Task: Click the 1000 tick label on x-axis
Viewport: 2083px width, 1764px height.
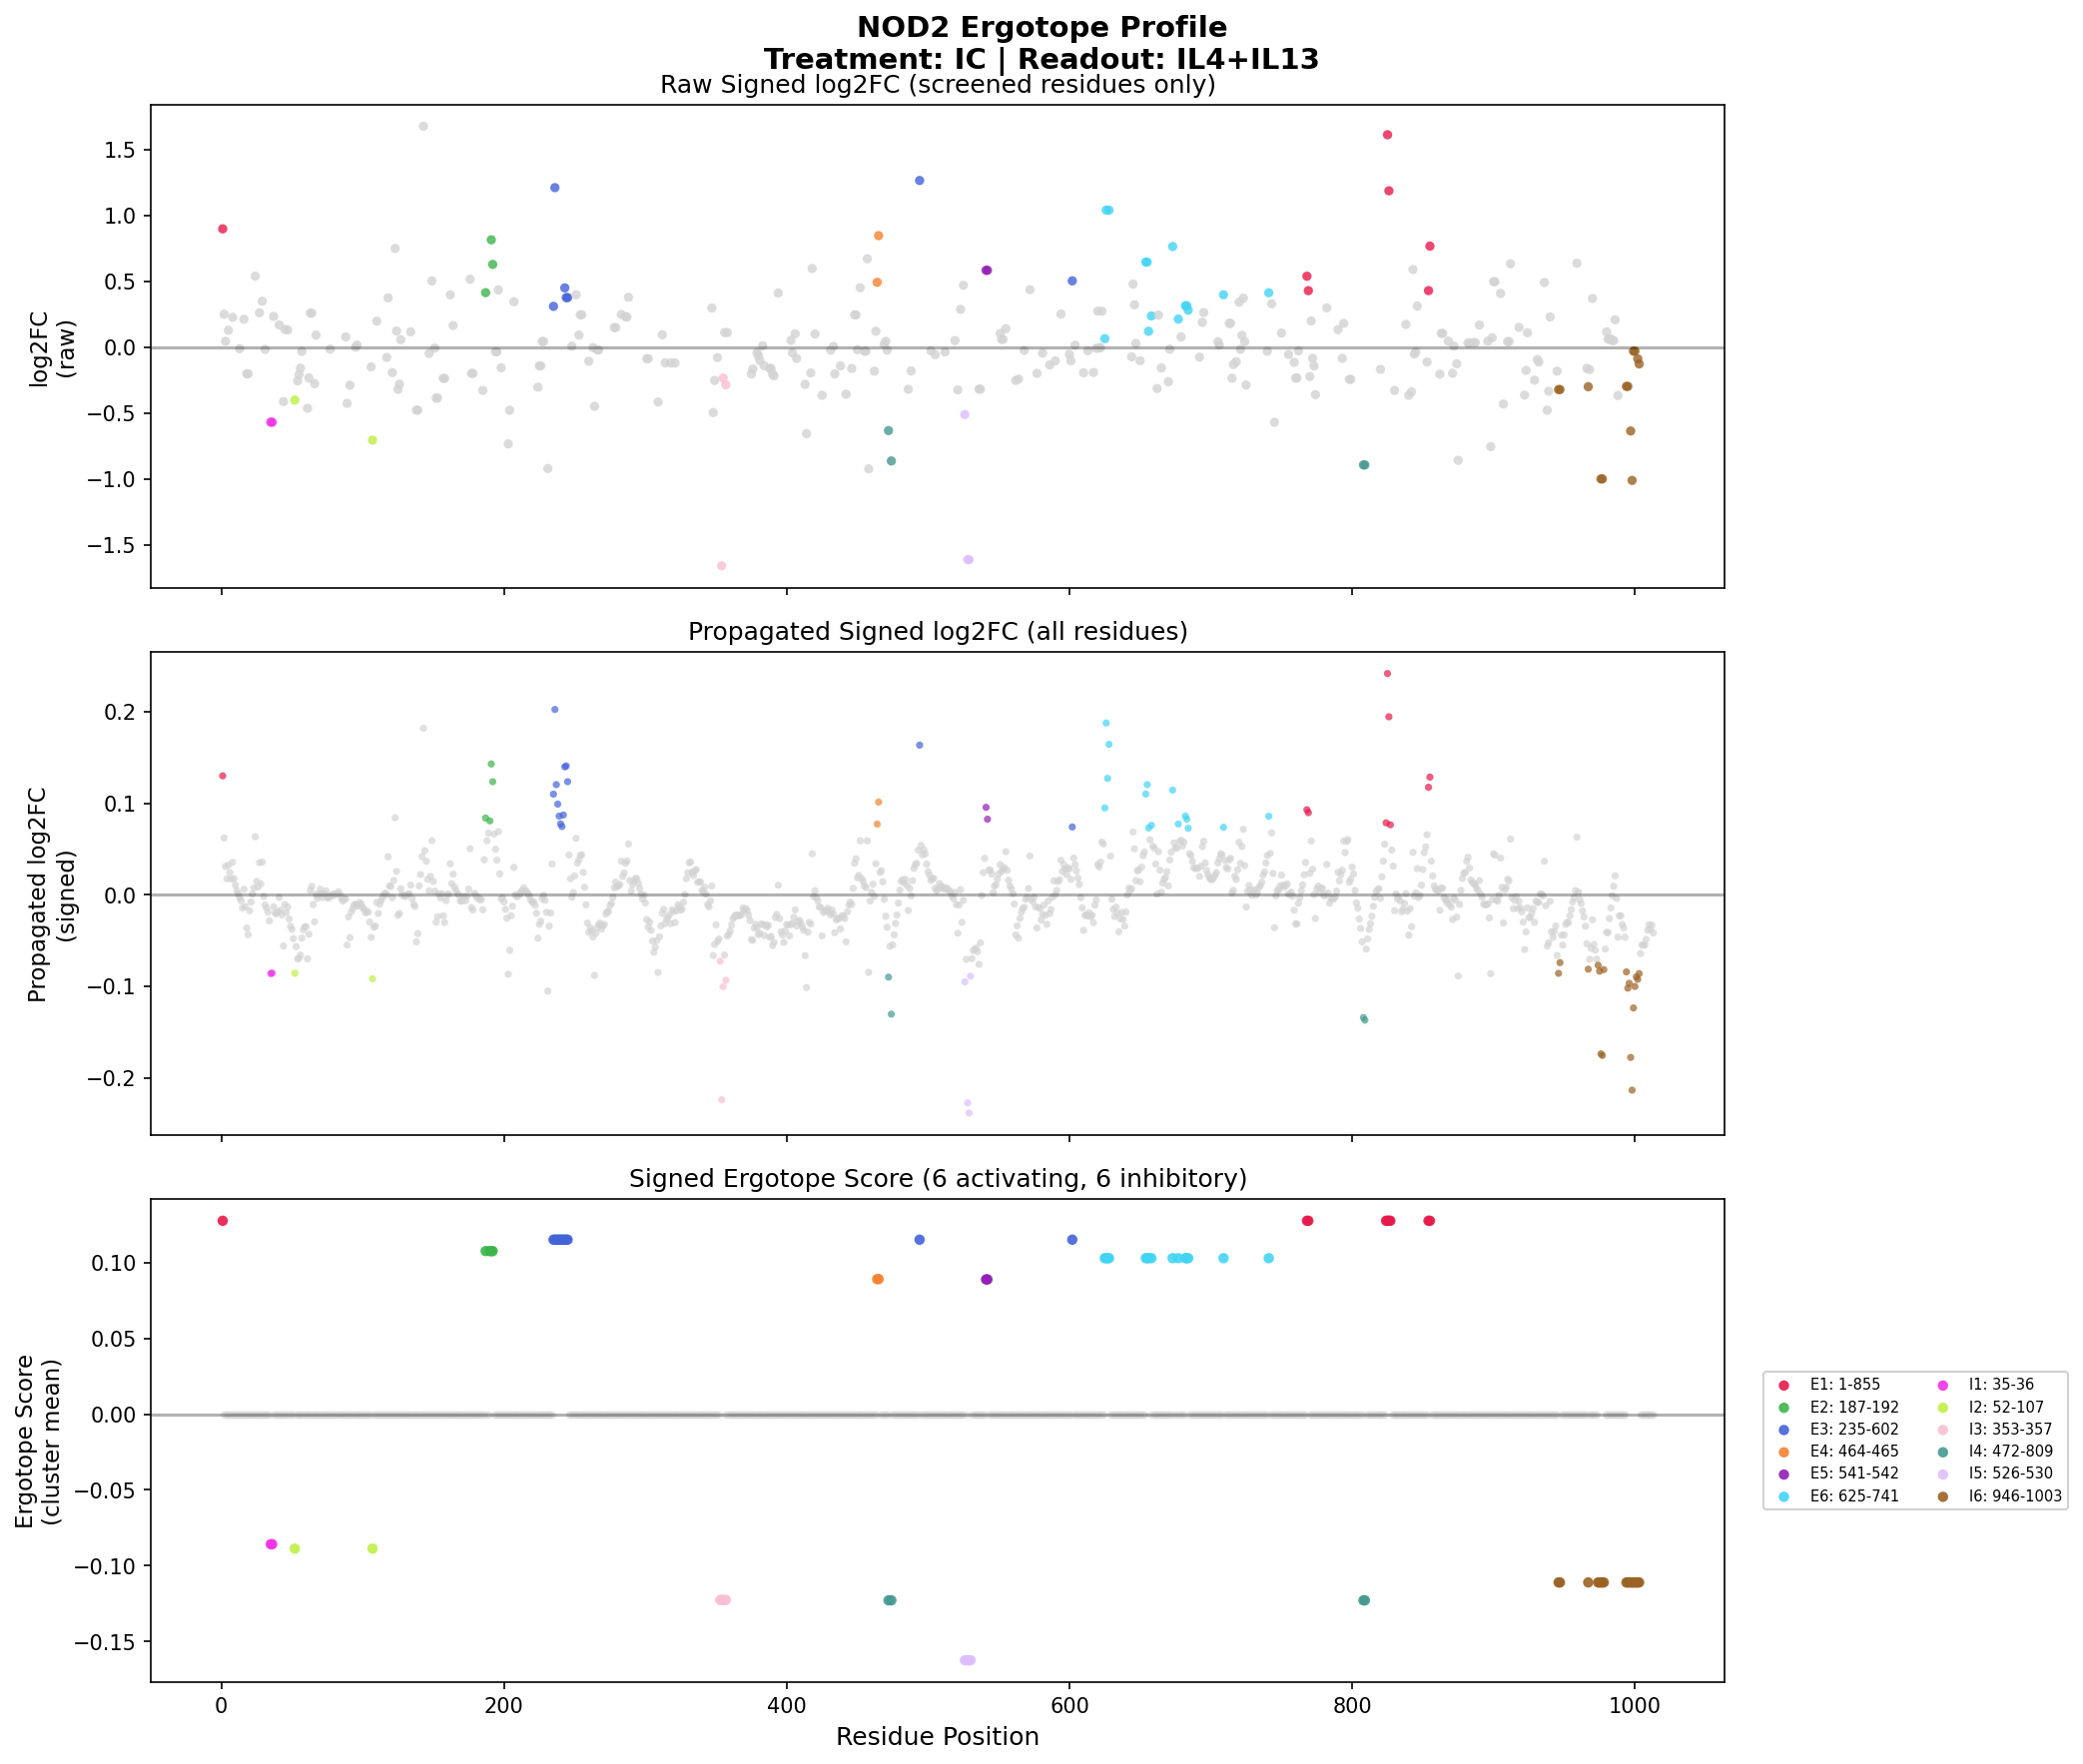Action: (1634, 1705)
